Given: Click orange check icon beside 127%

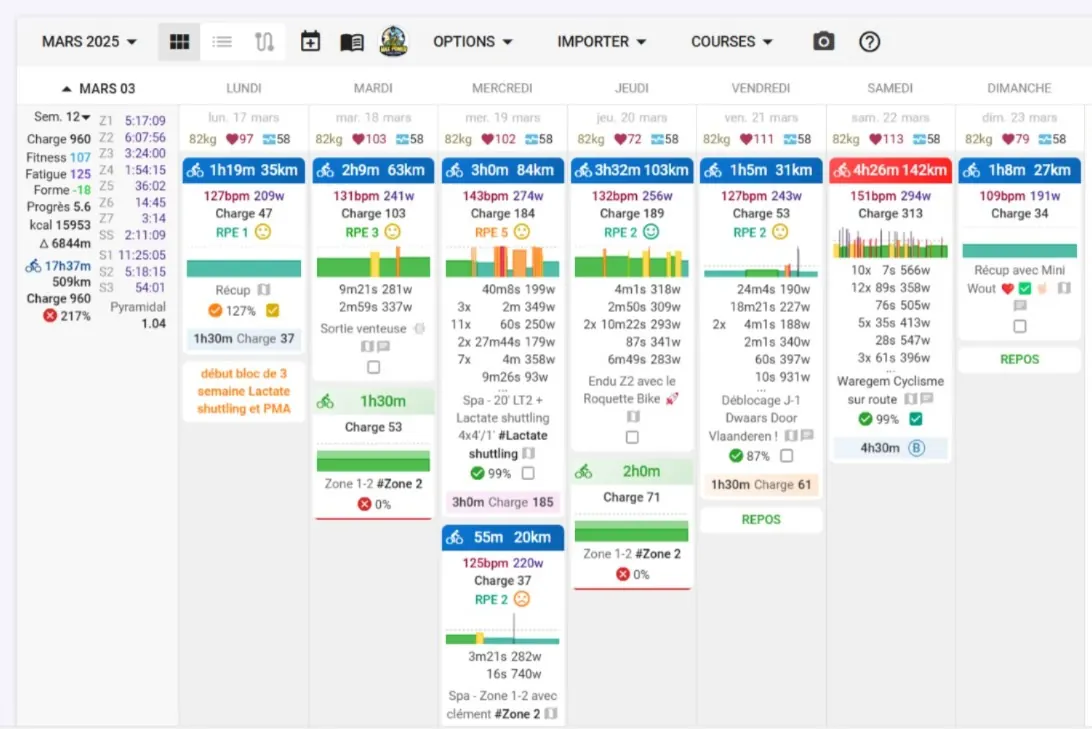Looking at the screenshot, I should (215, 311).
